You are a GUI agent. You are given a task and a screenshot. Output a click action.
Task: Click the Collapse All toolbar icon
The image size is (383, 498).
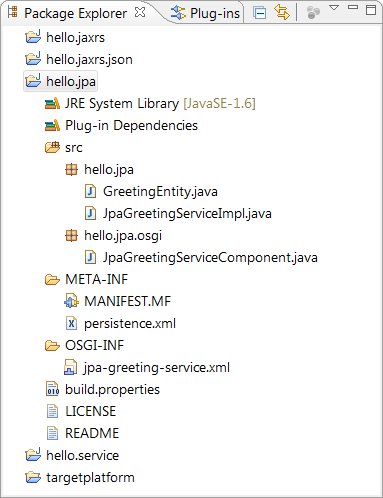click(259, 13)
